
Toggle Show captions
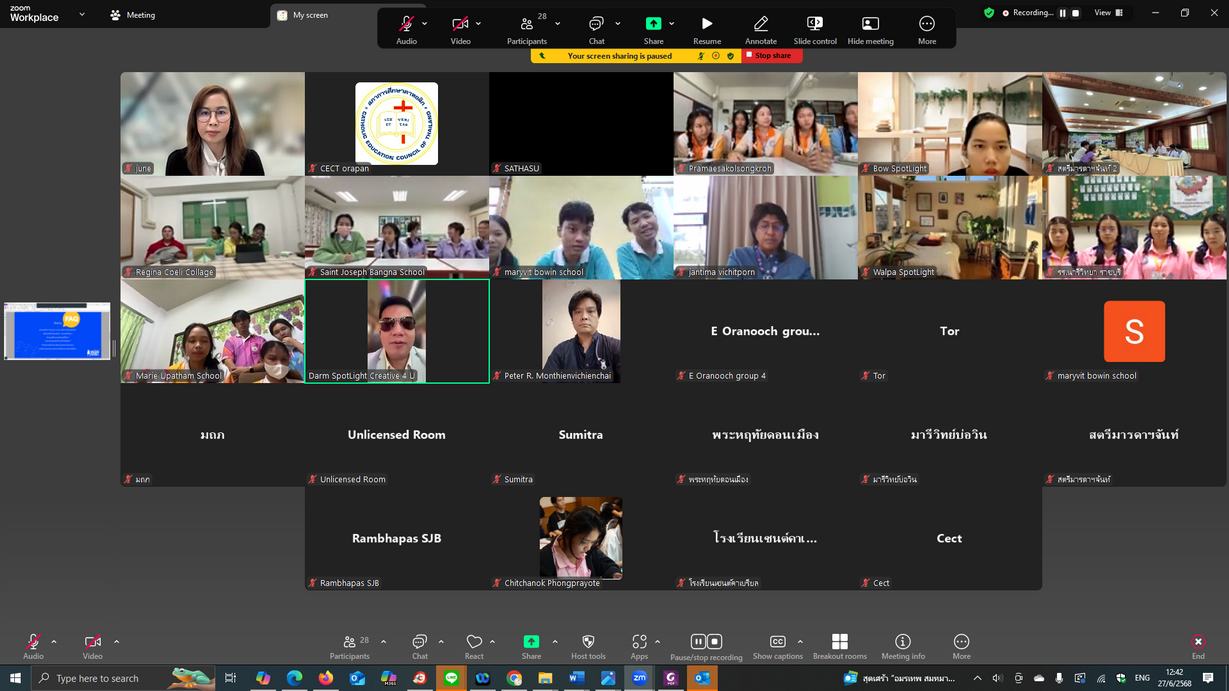coord(777,646)
